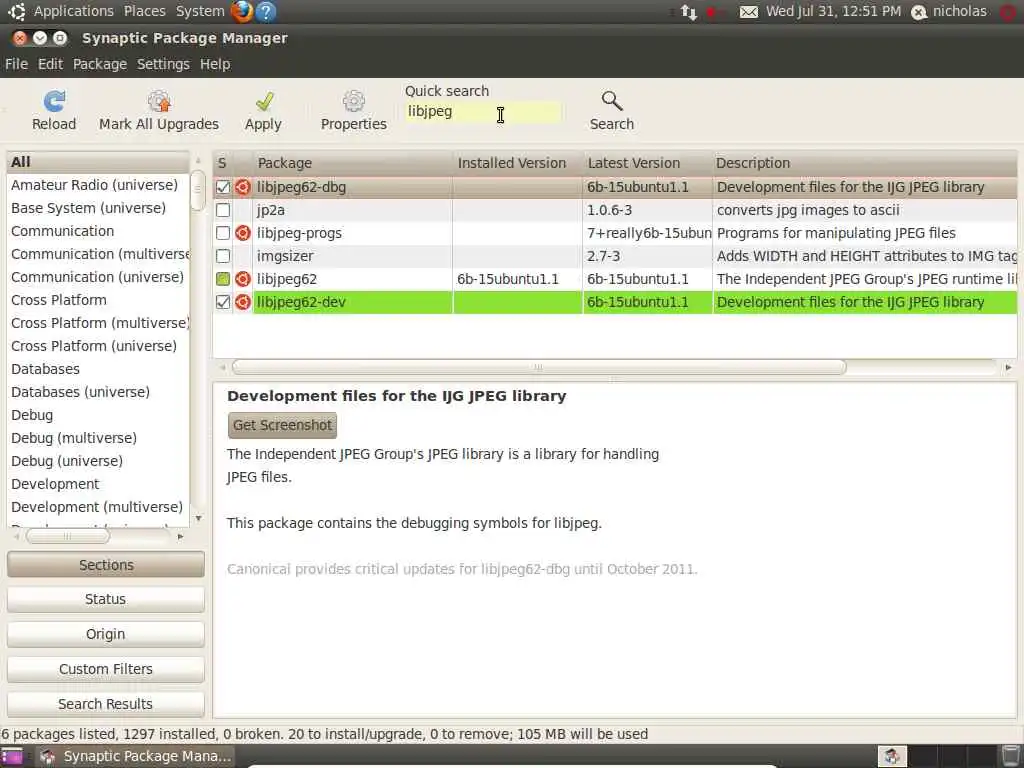The height and width of the screenshot is (768, 1024).
Task: Click Ubuntu support icon beside libjpeg62-dev
Action: (243, 302)
